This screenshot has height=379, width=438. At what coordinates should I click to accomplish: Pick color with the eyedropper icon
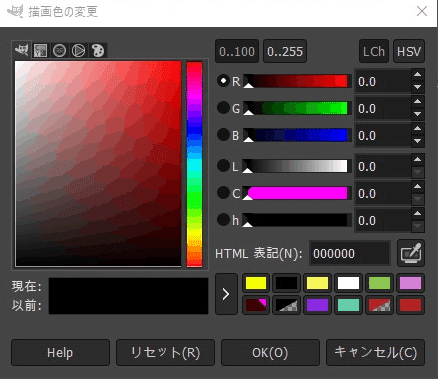411,253
